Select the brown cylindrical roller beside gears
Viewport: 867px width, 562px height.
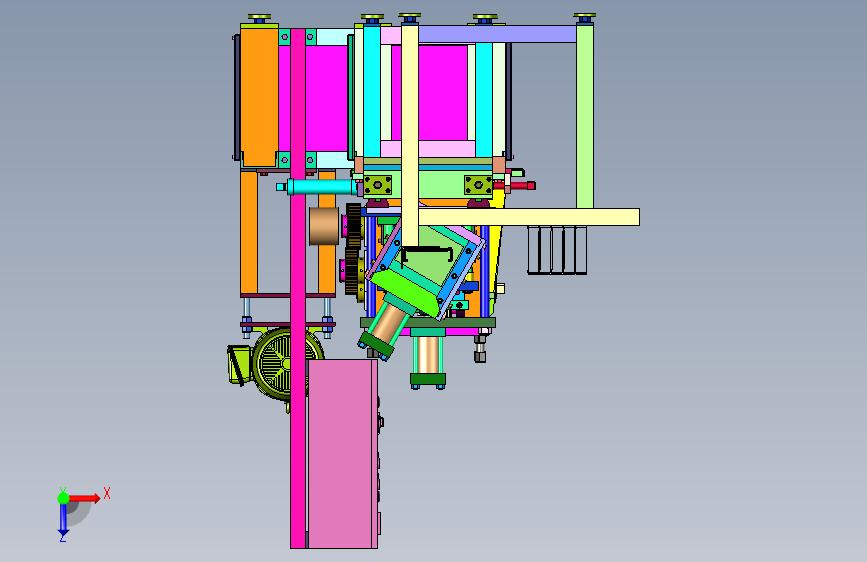point(324,226)
